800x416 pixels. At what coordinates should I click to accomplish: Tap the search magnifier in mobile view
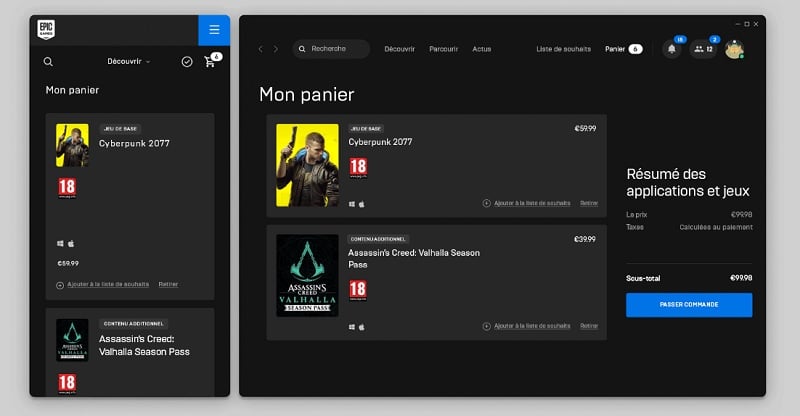tap(48, 62)
